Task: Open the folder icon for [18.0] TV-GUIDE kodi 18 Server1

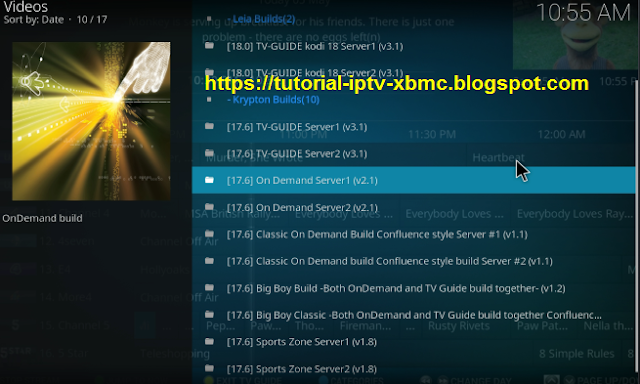Action: pos(209,45)
